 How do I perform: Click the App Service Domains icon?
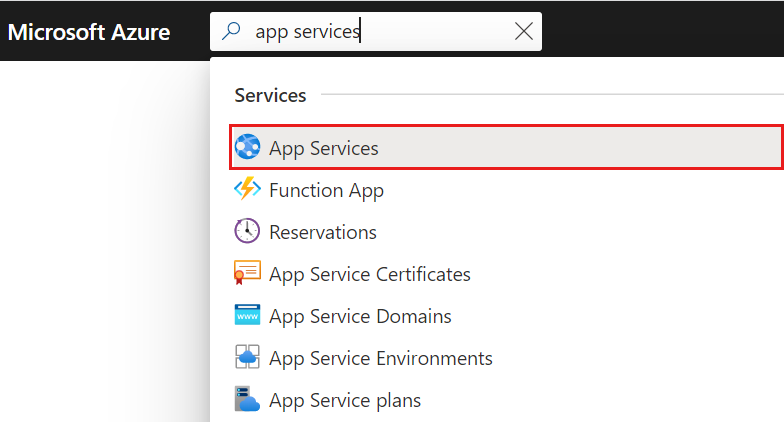coord(247,316)
